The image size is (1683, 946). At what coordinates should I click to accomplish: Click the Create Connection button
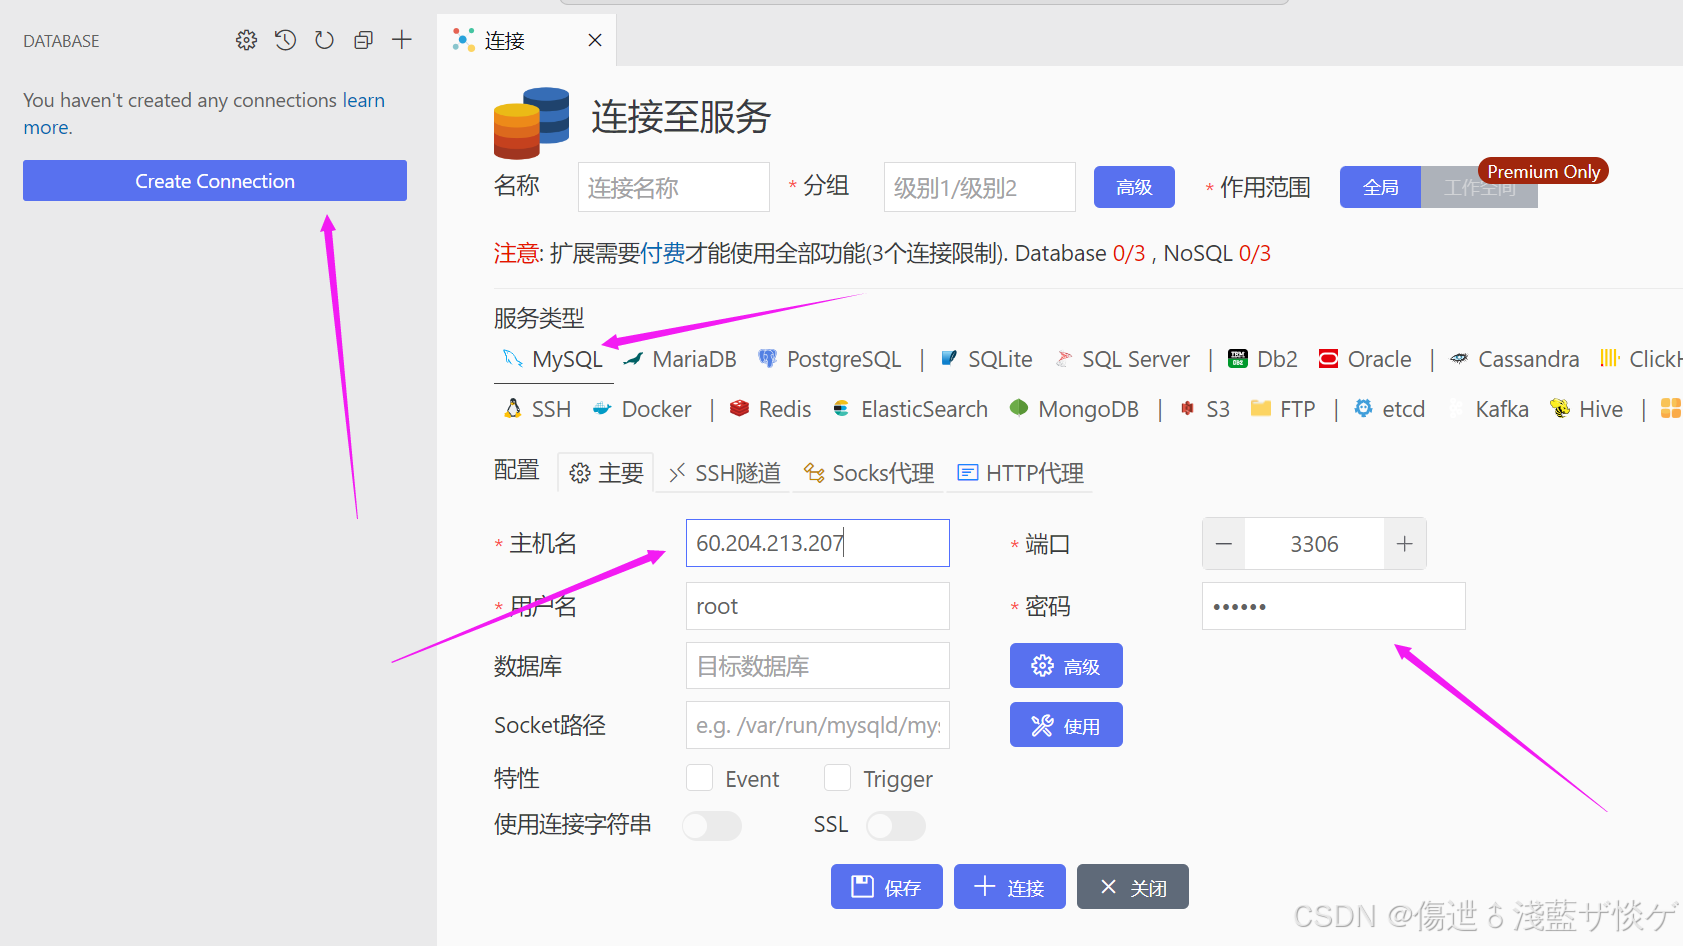point(215,181)
